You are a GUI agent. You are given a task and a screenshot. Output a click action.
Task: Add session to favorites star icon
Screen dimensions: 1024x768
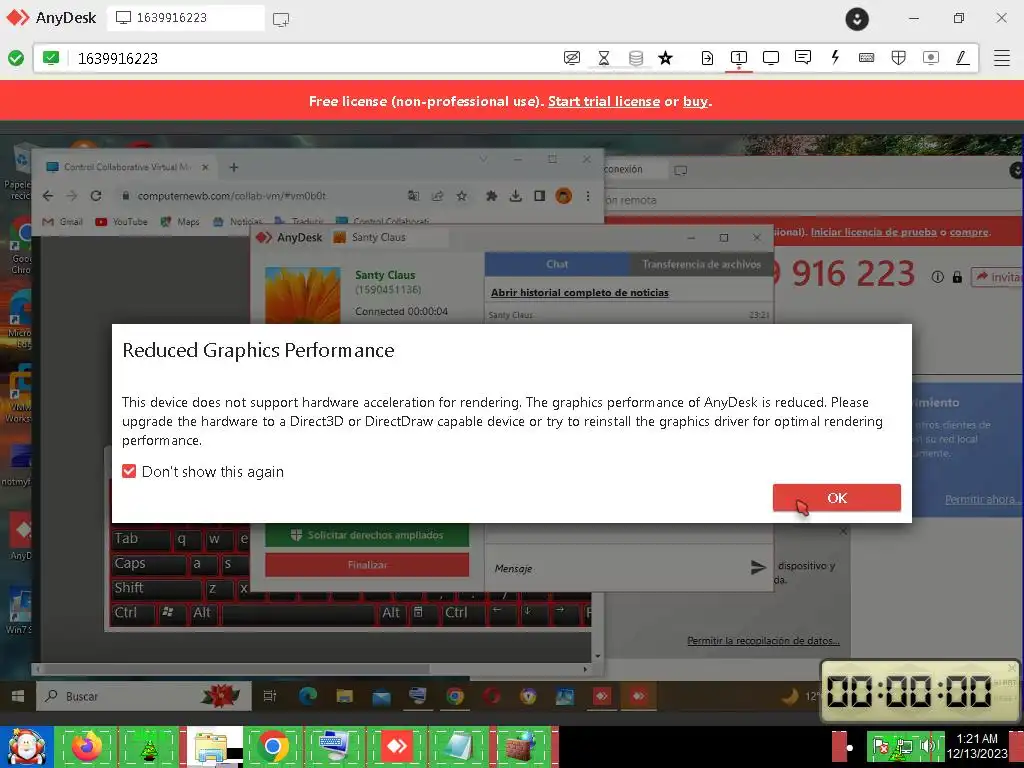click(x=665, y=58)
